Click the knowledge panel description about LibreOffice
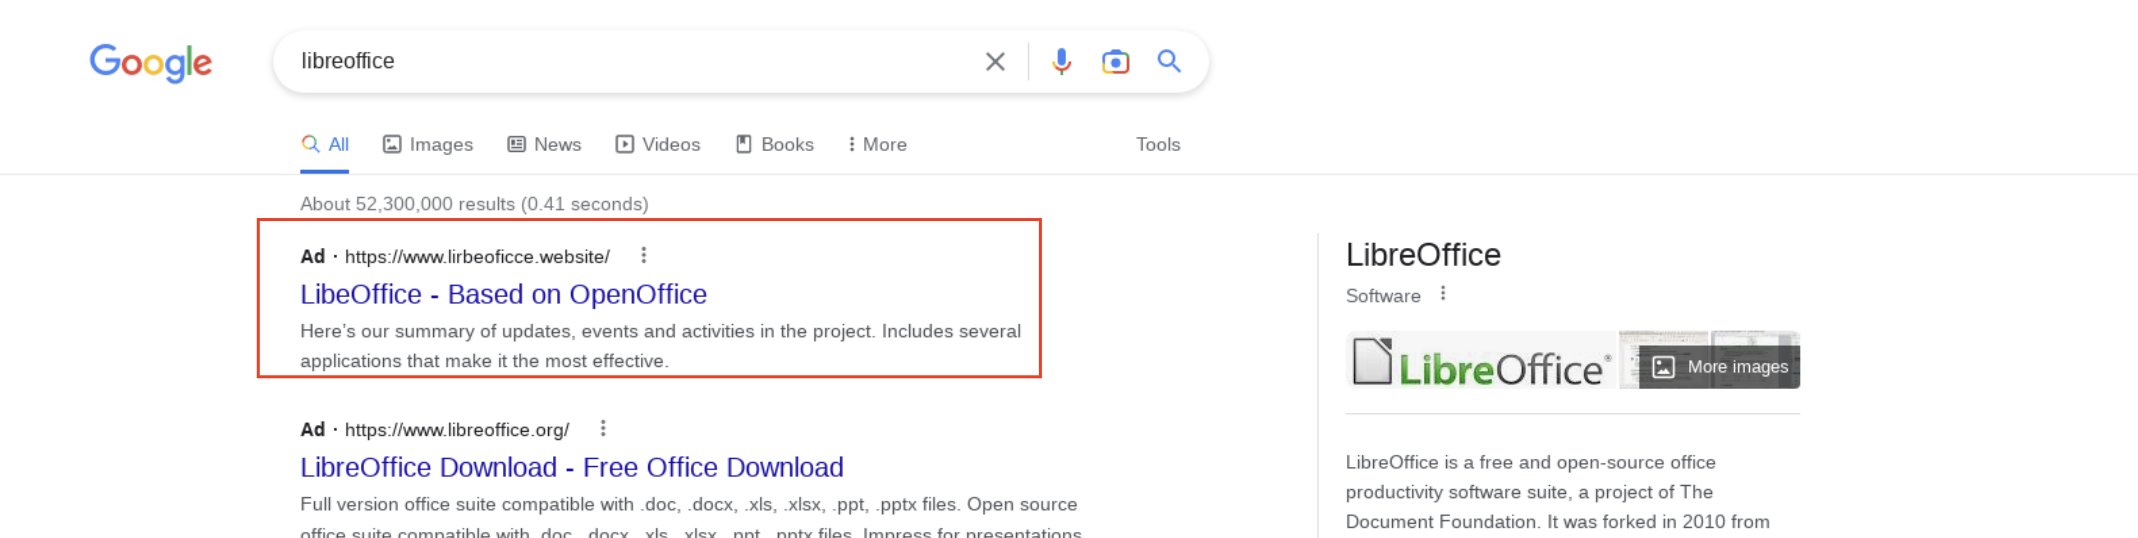This screenshot has height=538, width=2138. pyautogui.click(x=1558, y=492)
